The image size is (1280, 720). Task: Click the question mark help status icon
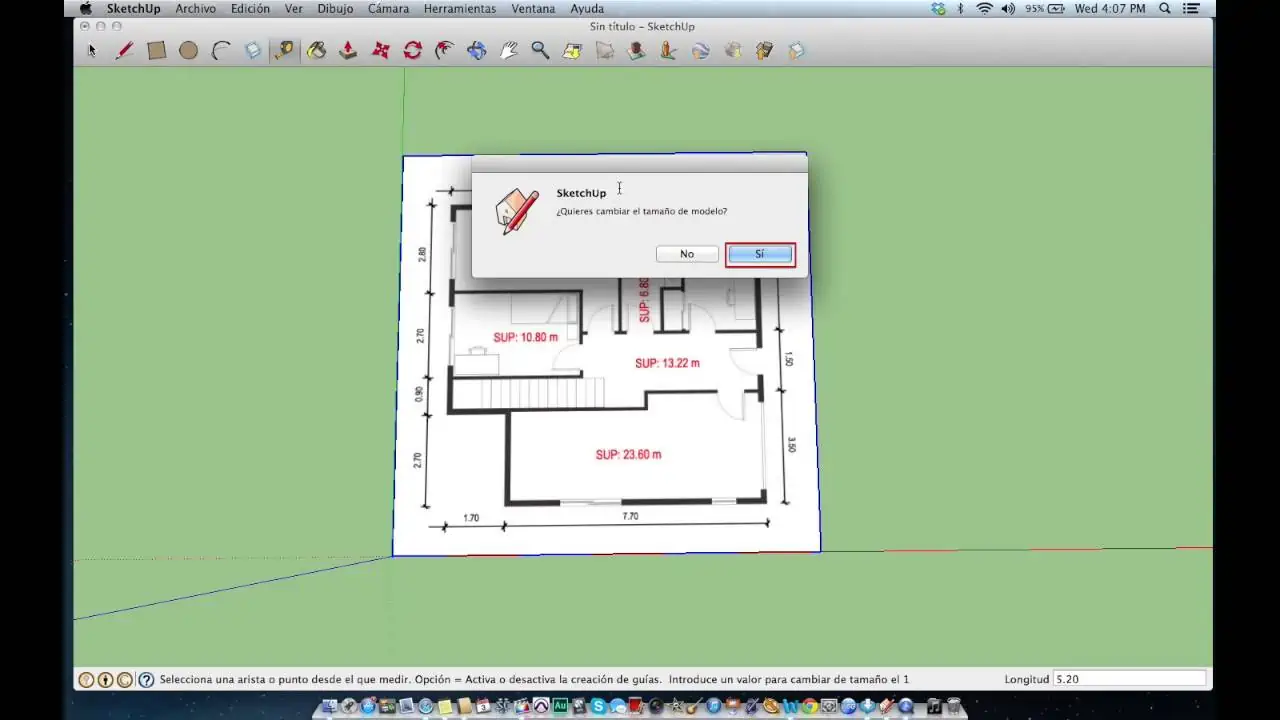[x=146, y=680]
